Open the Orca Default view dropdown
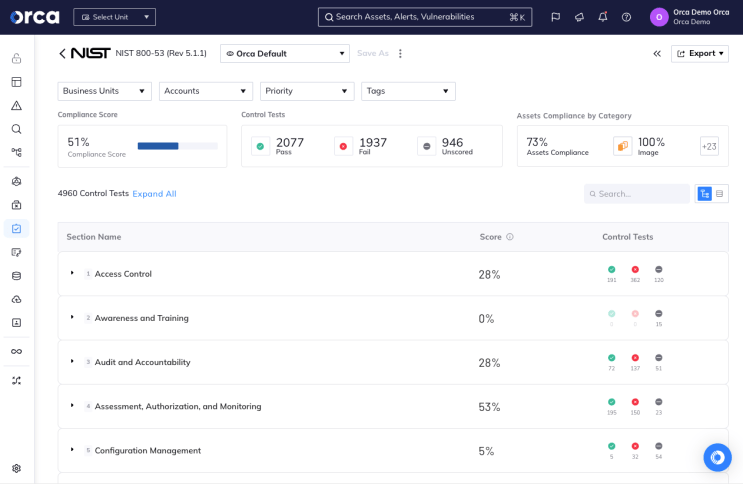The height and width of the screenshot is (484, 743). (x=284, y=53)
